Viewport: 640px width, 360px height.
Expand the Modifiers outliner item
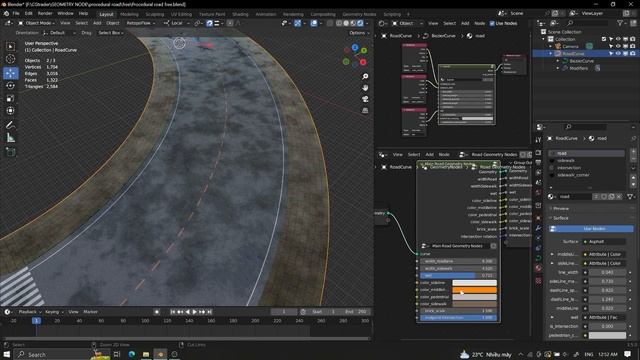pyautogui.click(x=558, y=68)
